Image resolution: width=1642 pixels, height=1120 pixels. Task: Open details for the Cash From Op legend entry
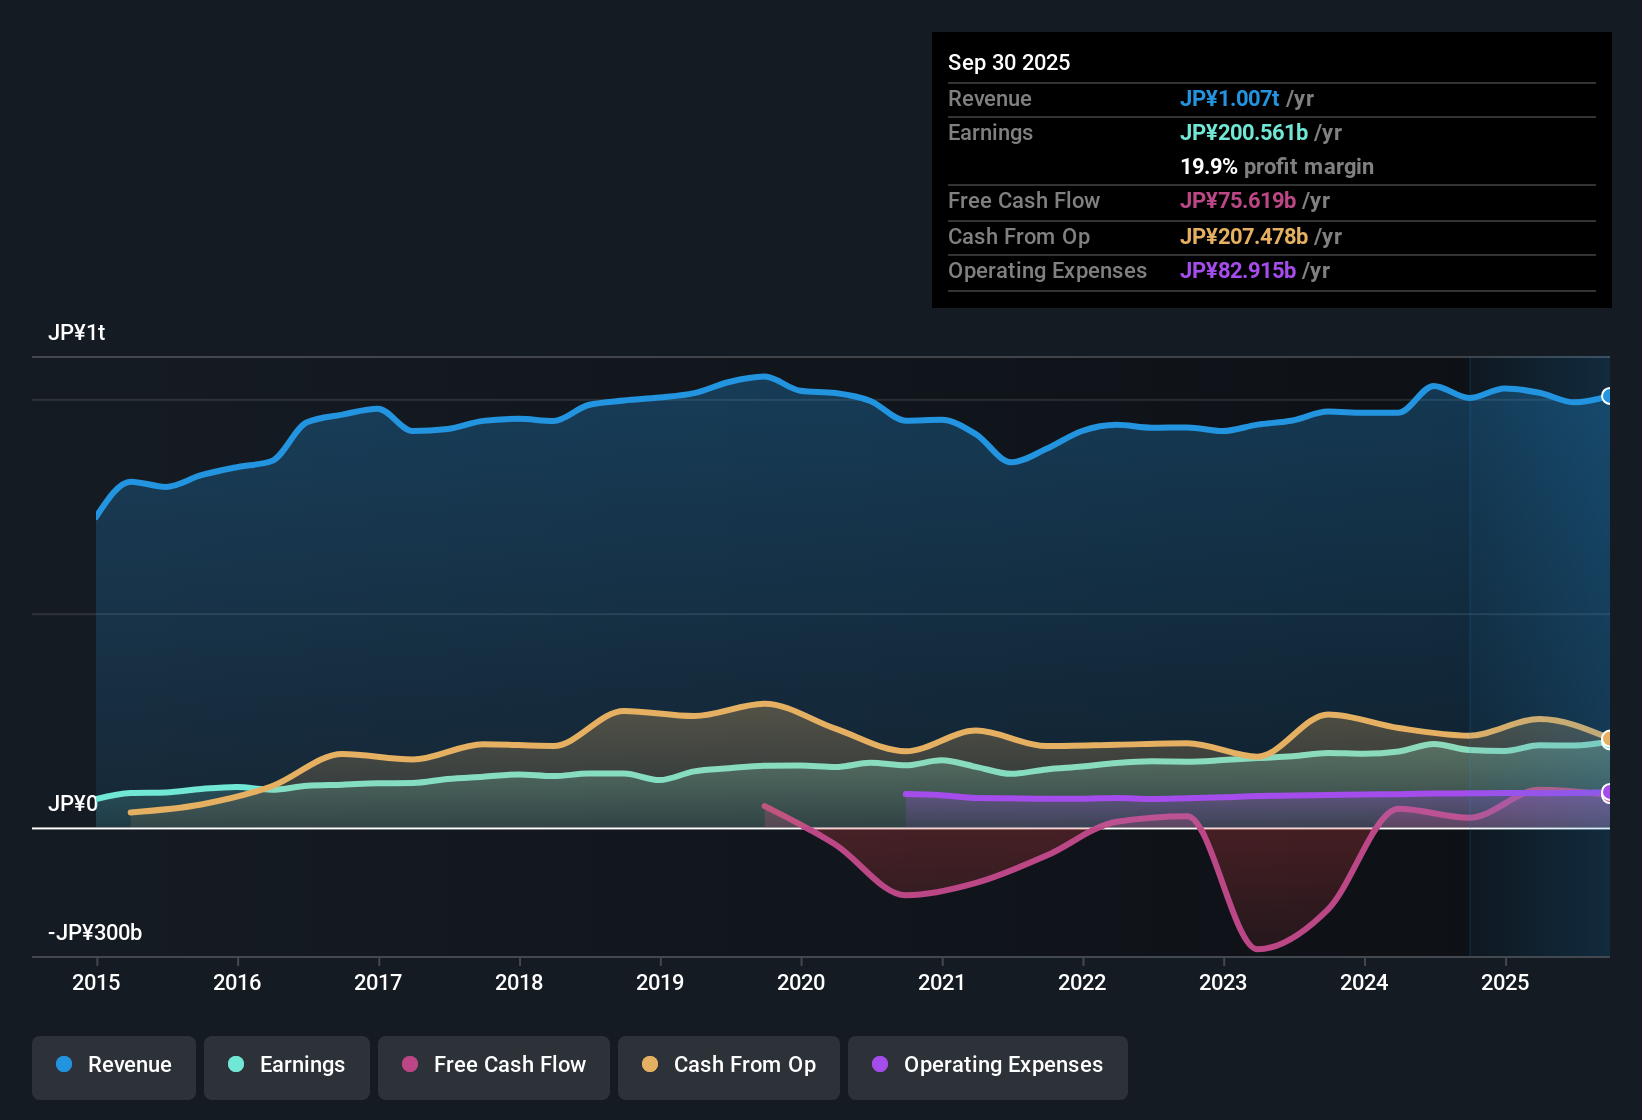click(x=728, y=1065)
